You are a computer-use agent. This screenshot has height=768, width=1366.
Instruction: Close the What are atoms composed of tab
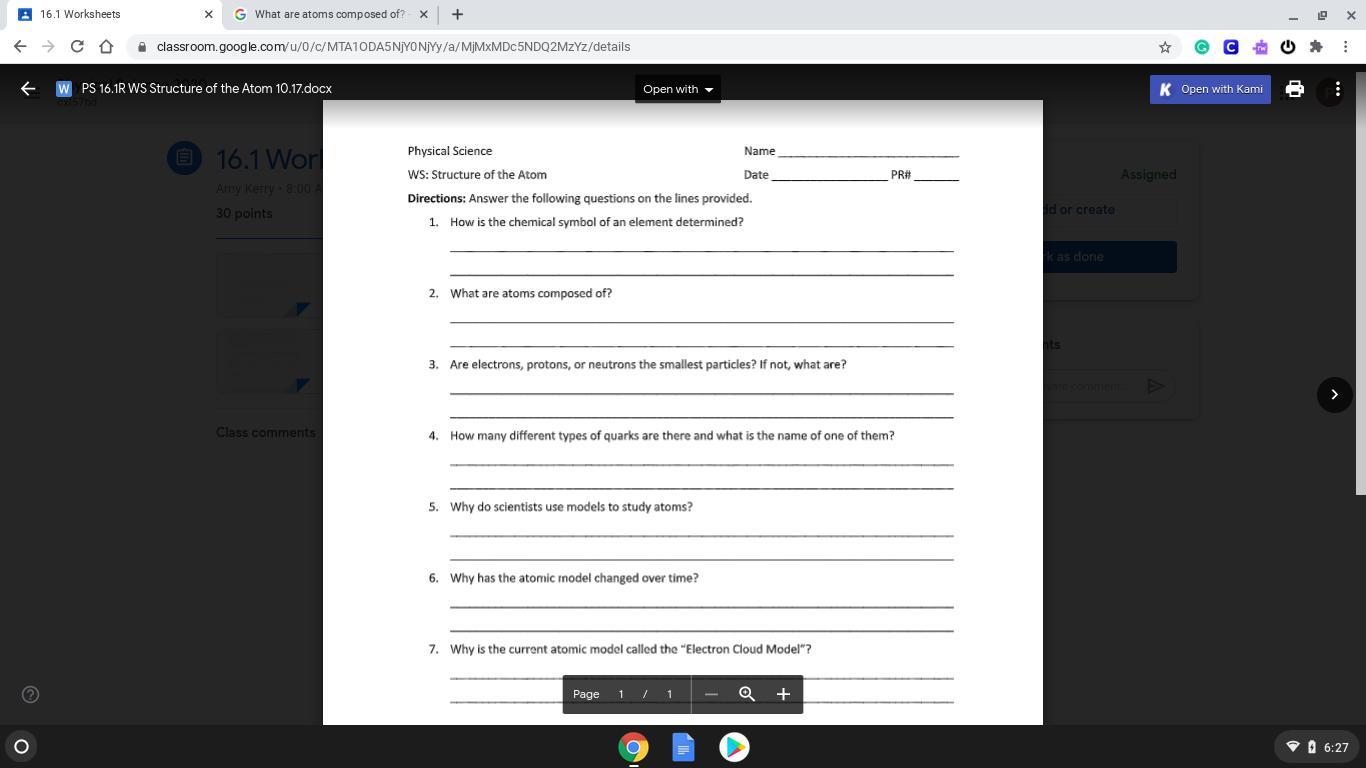click(x=423, y=14)
